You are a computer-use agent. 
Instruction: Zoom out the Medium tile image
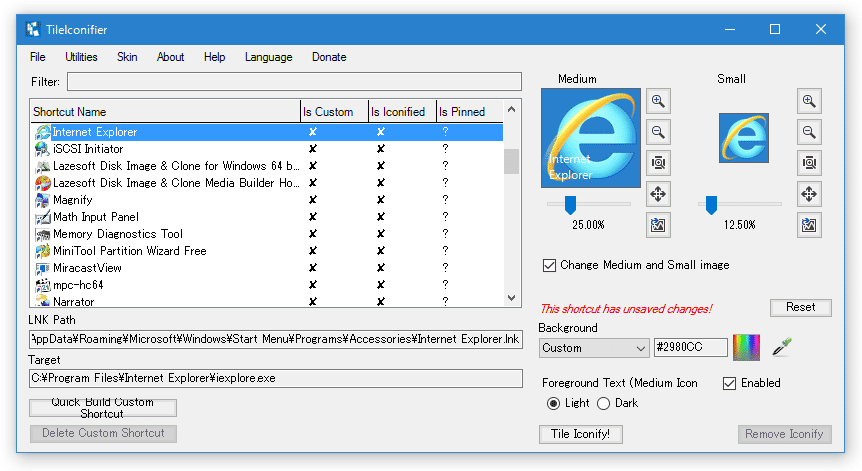(658, 132)
